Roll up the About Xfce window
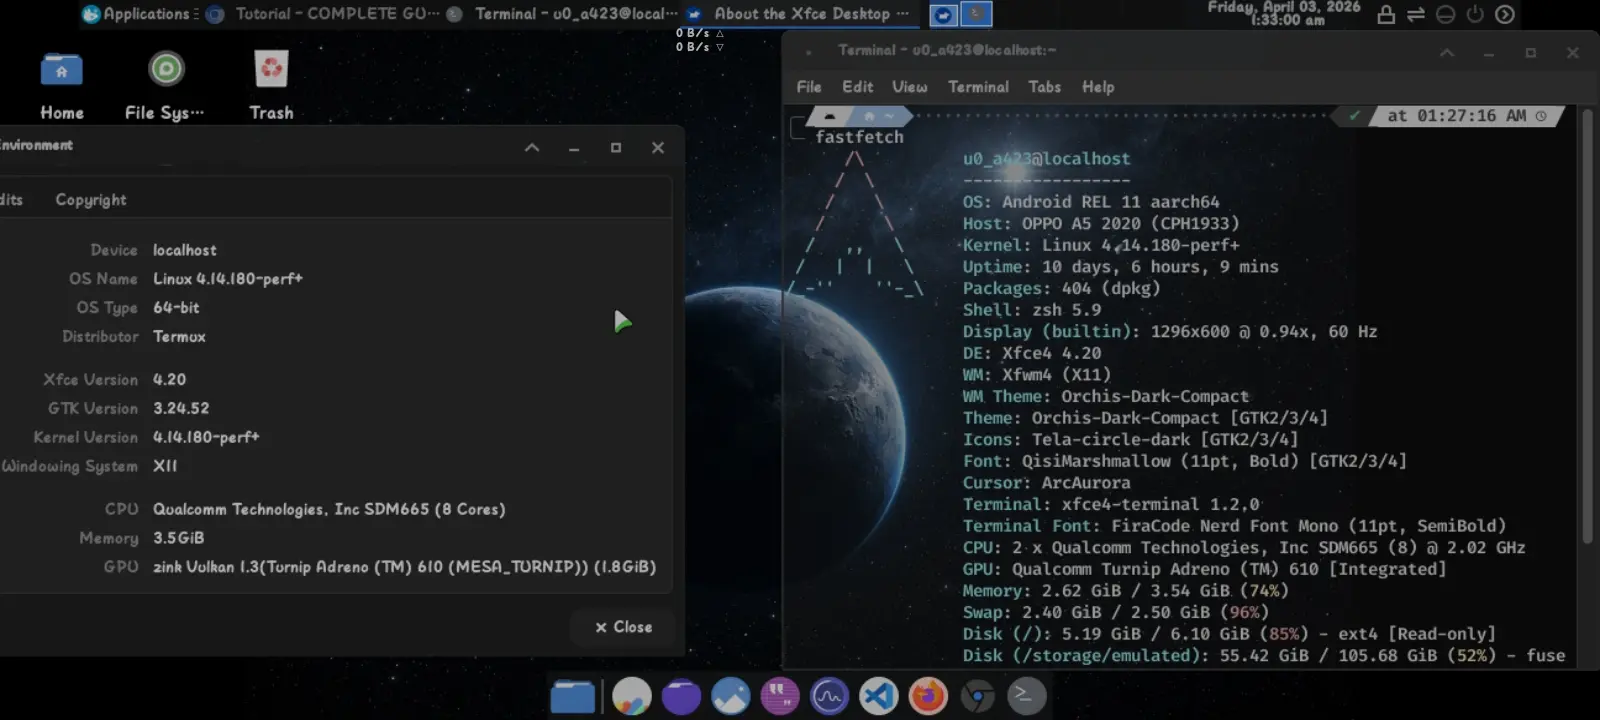 [x=532, y=148]
